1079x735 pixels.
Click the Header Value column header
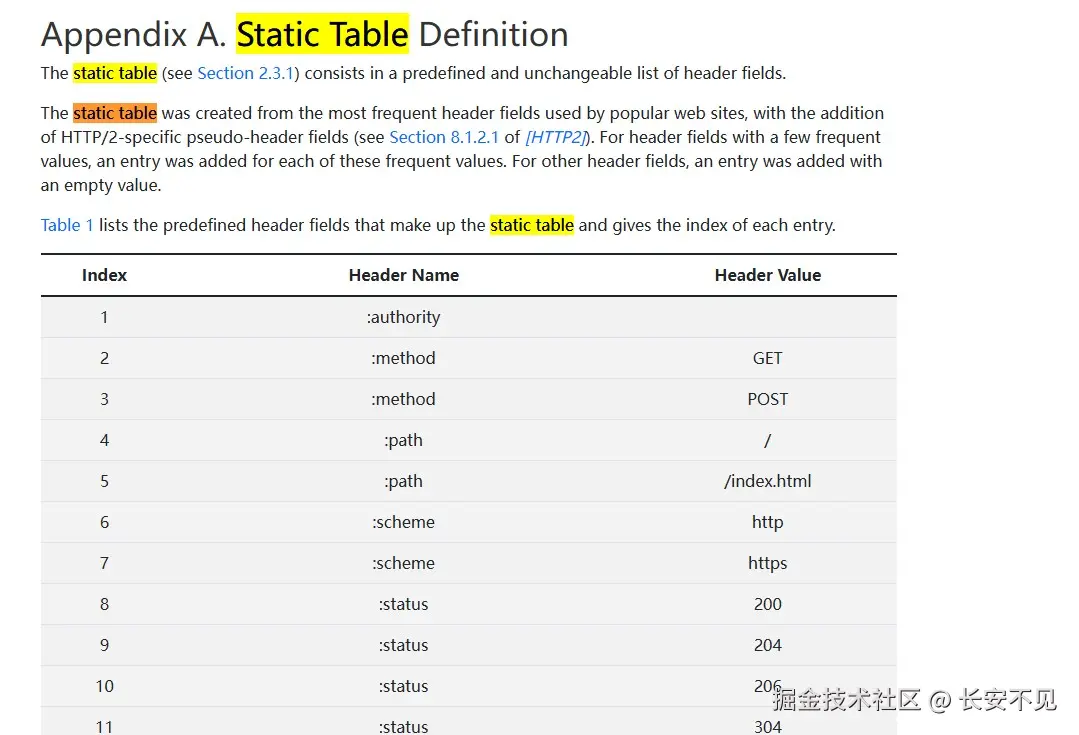(x=767, y=275)
